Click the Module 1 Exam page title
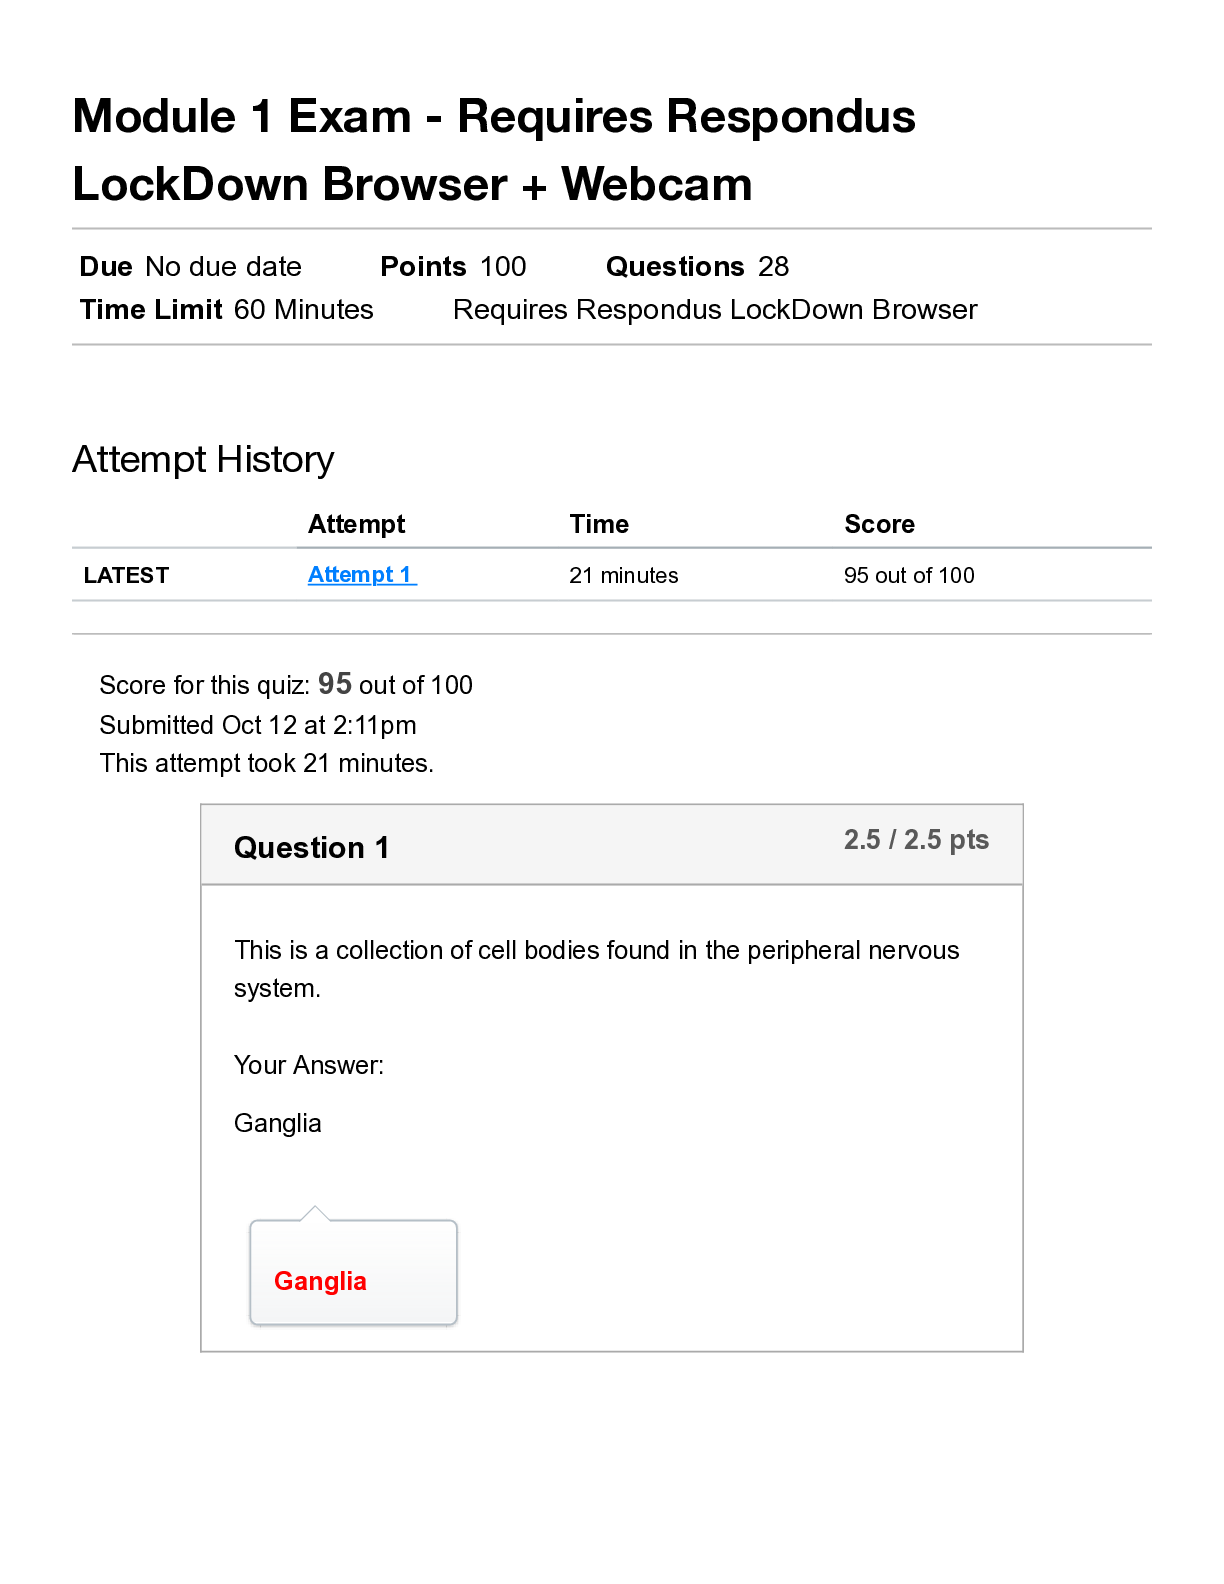Viewport: 1224px width, 1584px height. click(x=494, y=150)
